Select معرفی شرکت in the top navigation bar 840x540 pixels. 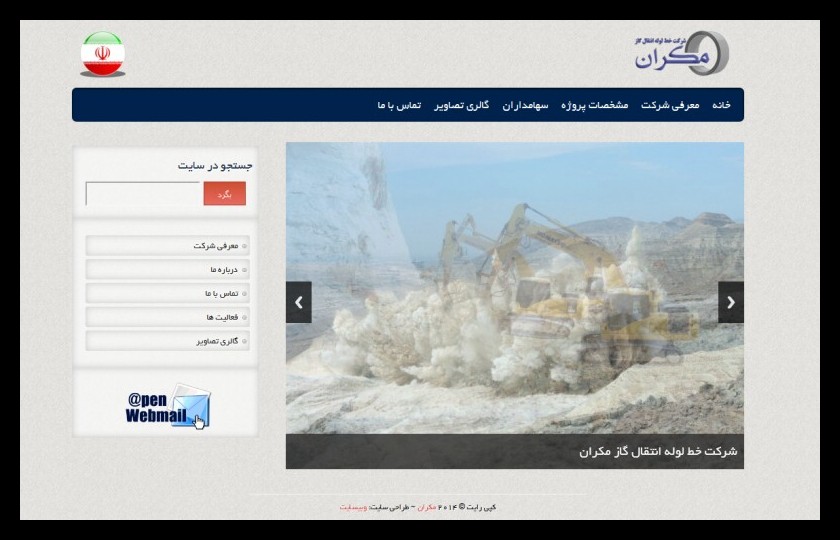point(670,105)
